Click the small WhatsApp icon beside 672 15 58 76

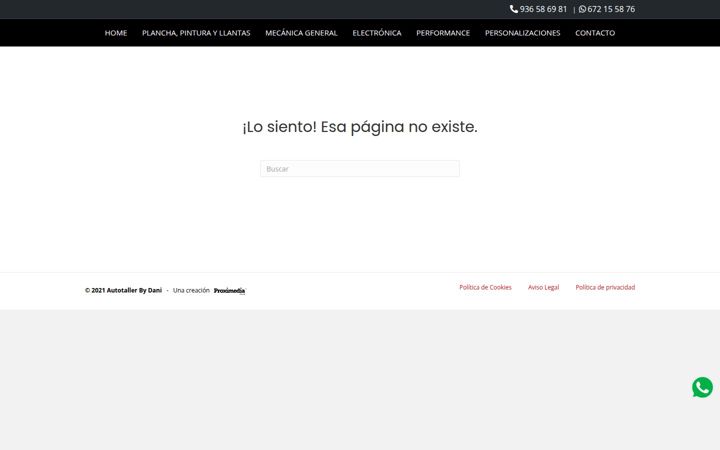click(582, 9)
